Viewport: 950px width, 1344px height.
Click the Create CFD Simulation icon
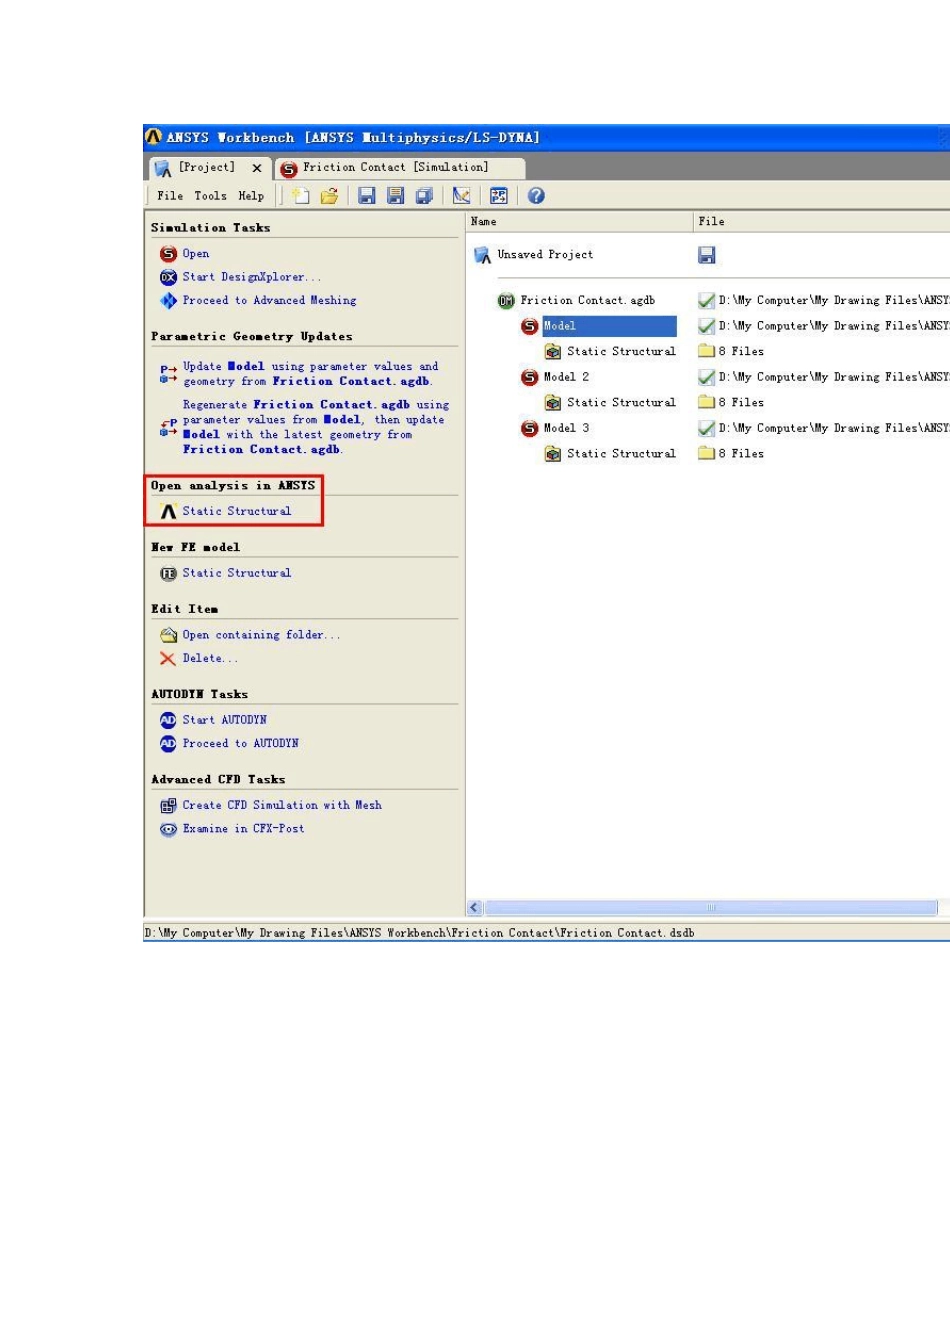[x=168, y=805]
